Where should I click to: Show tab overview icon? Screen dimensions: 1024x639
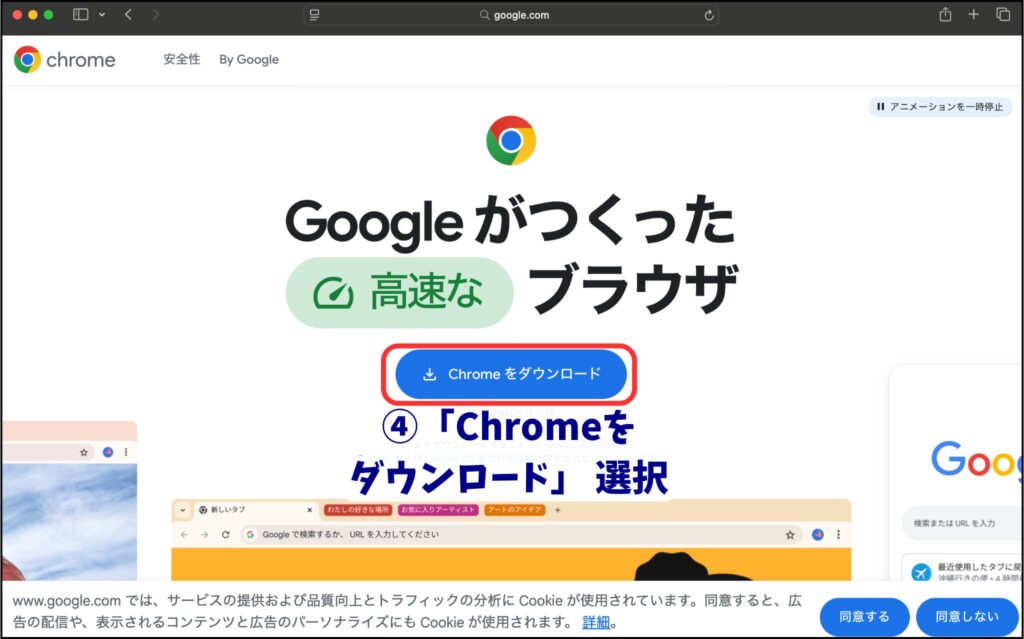(x=1002, y=14)
